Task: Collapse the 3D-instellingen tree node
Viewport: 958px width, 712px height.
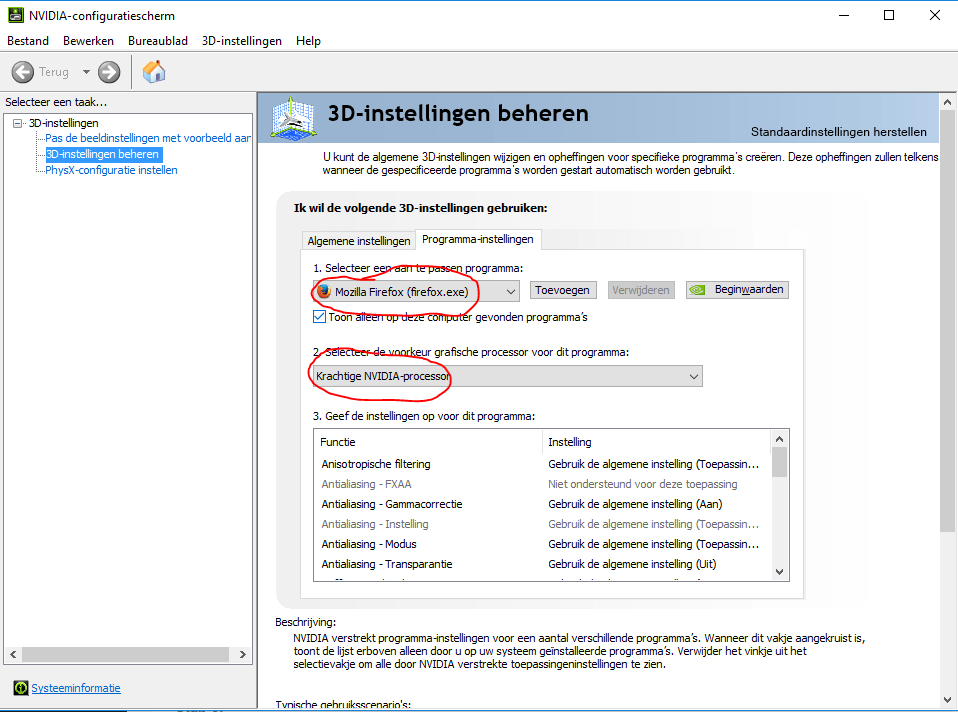Action: [x=18, y=123]
